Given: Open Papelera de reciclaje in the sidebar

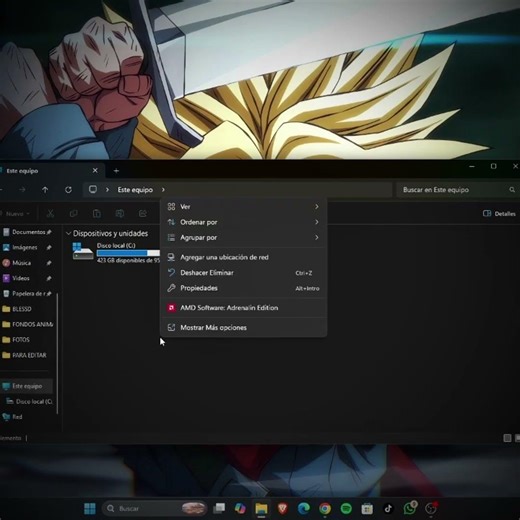Looking at the screenshot, I should (27, 293).
